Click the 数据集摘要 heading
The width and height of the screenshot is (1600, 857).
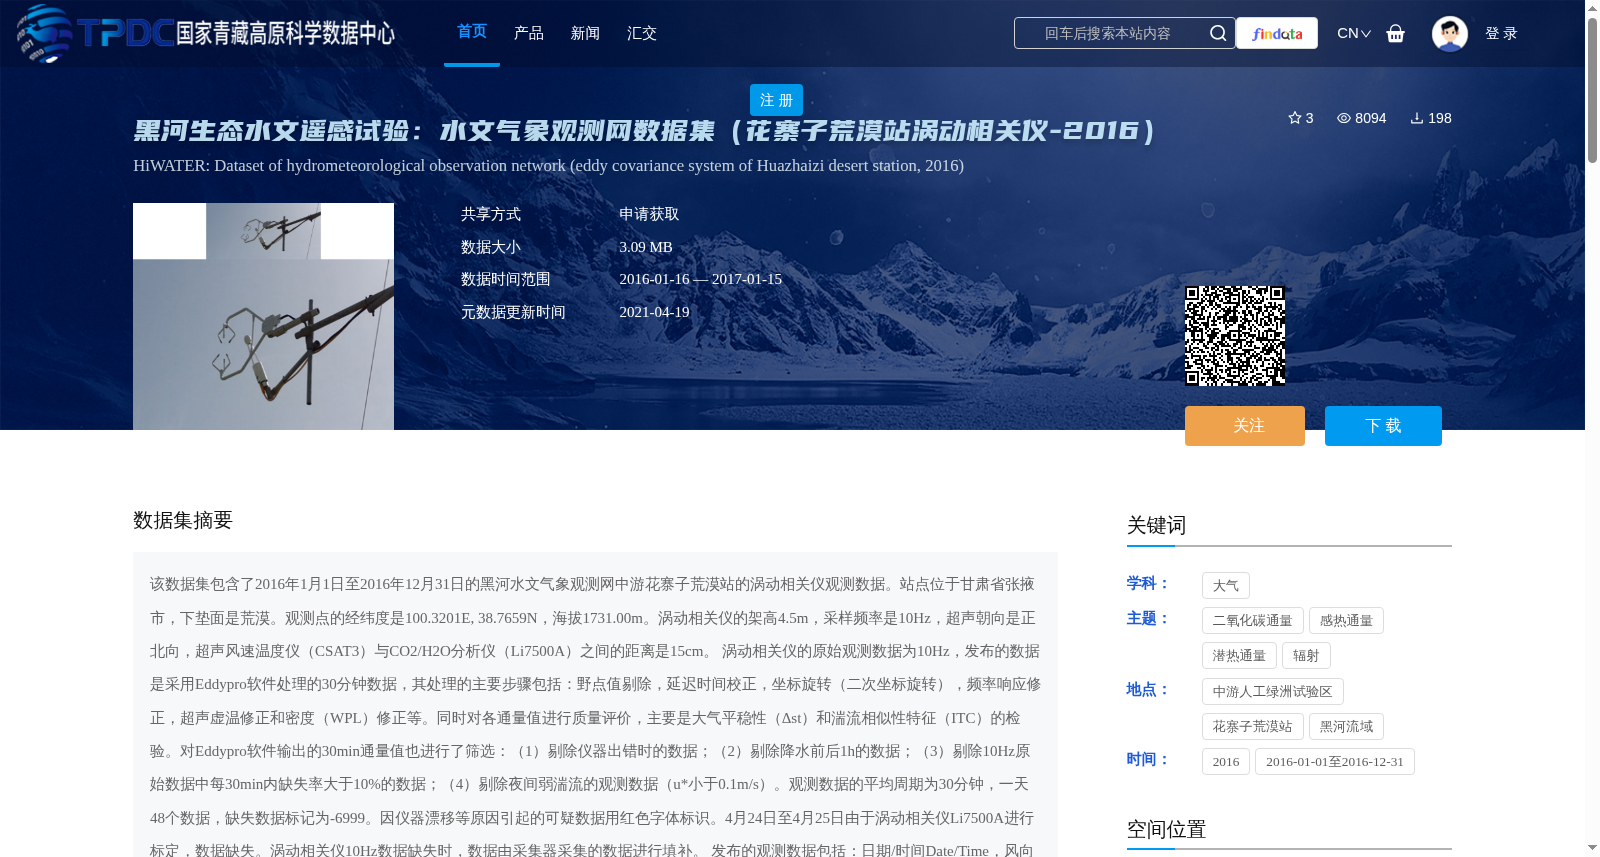click(183, 520)
